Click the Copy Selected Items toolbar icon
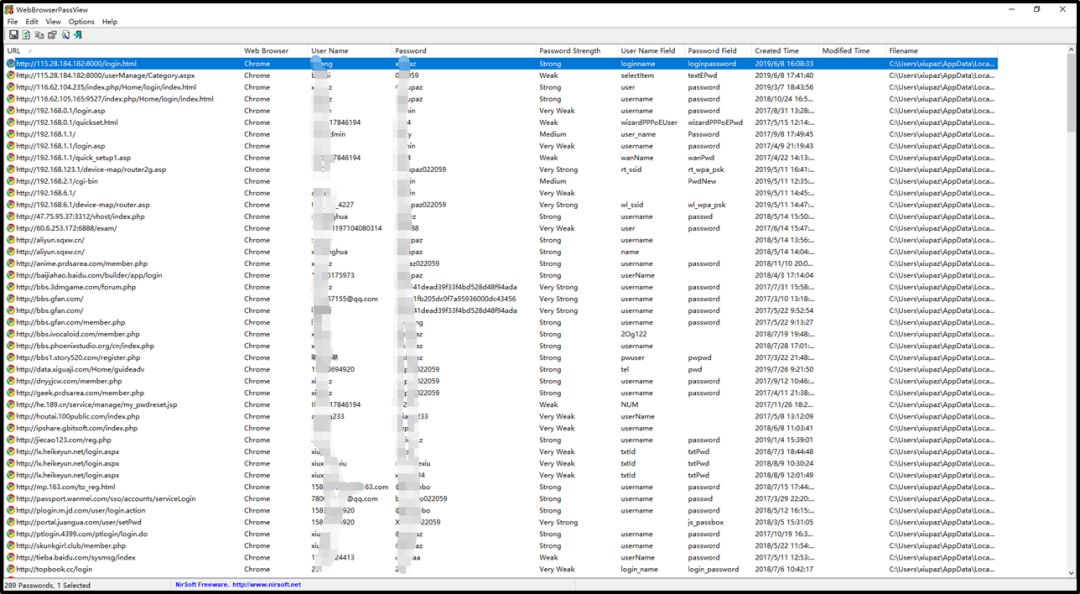This screenshot has height=594, width=1080. pos(39,34)
